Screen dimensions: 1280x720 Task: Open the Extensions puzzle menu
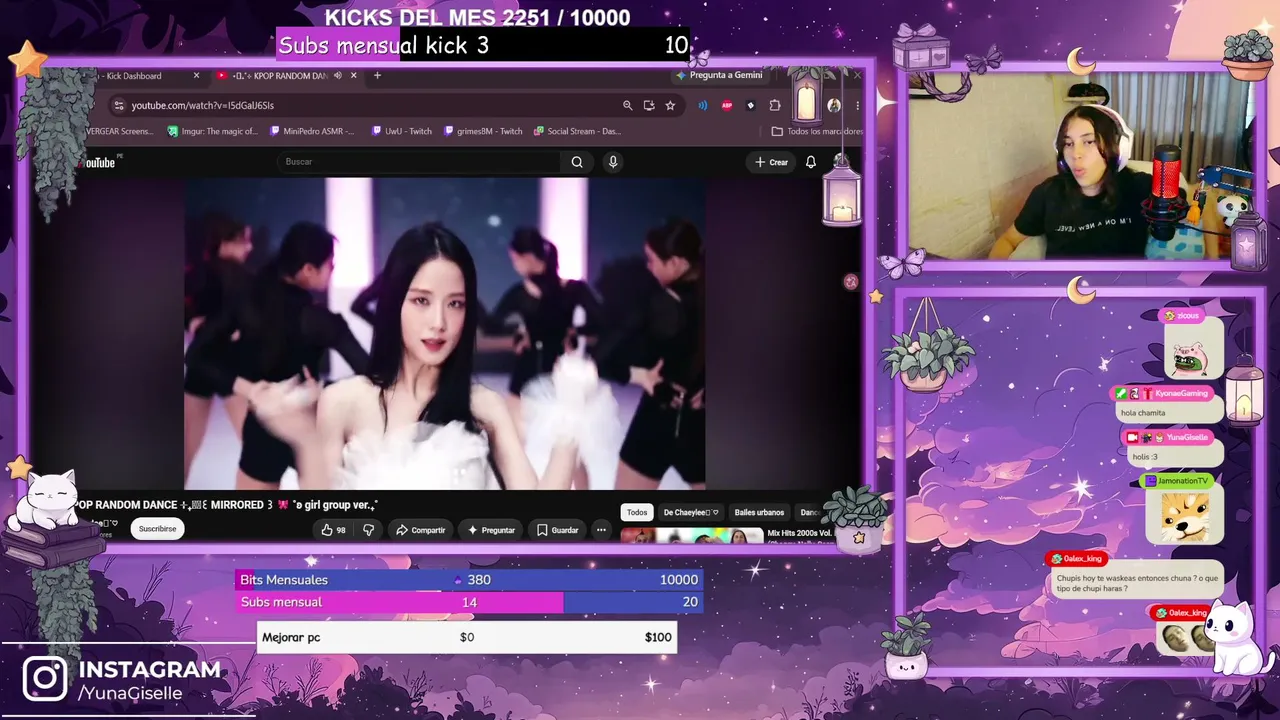pyautogui.click(x=775, y=105)
